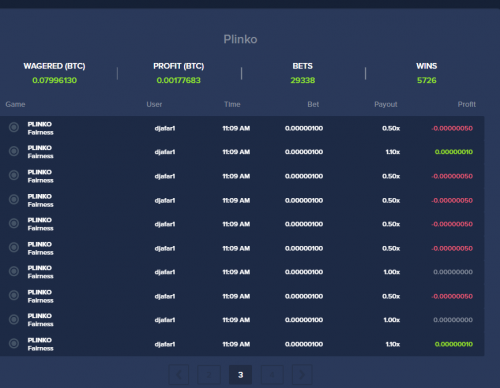Click the Time column header

(x=232, y=104)
